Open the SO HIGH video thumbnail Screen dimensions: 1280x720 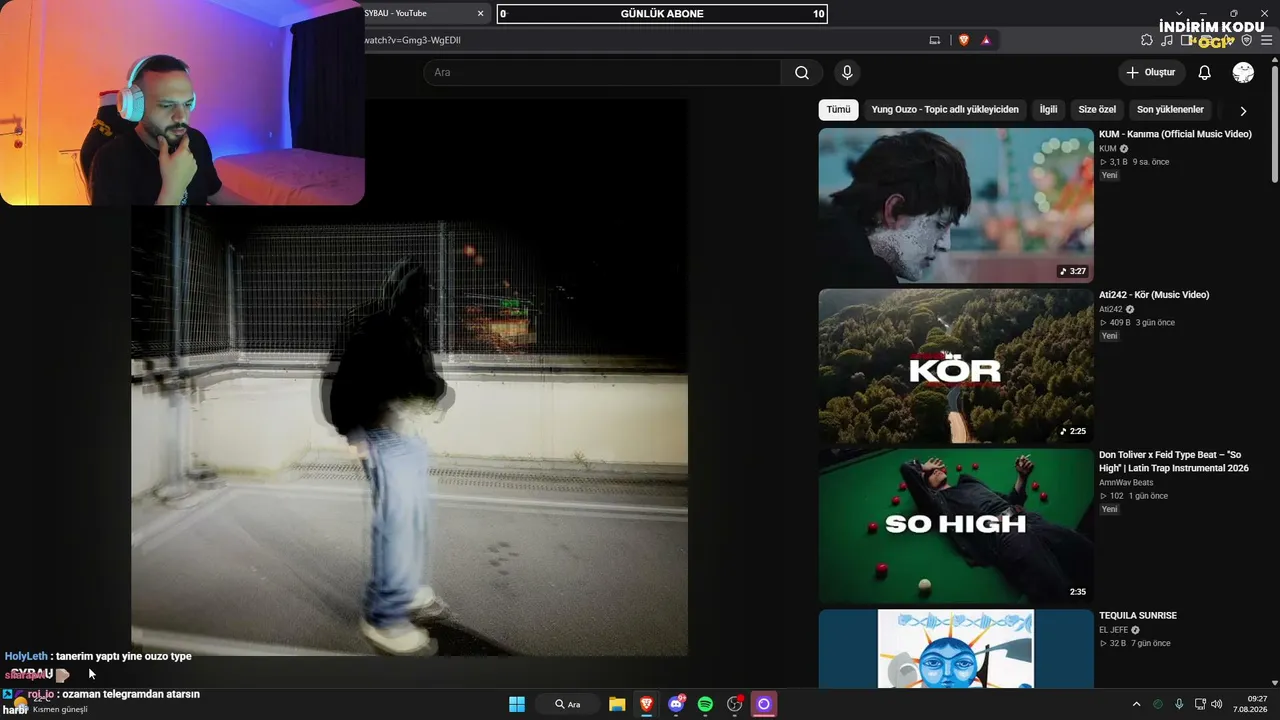[956, 526]
